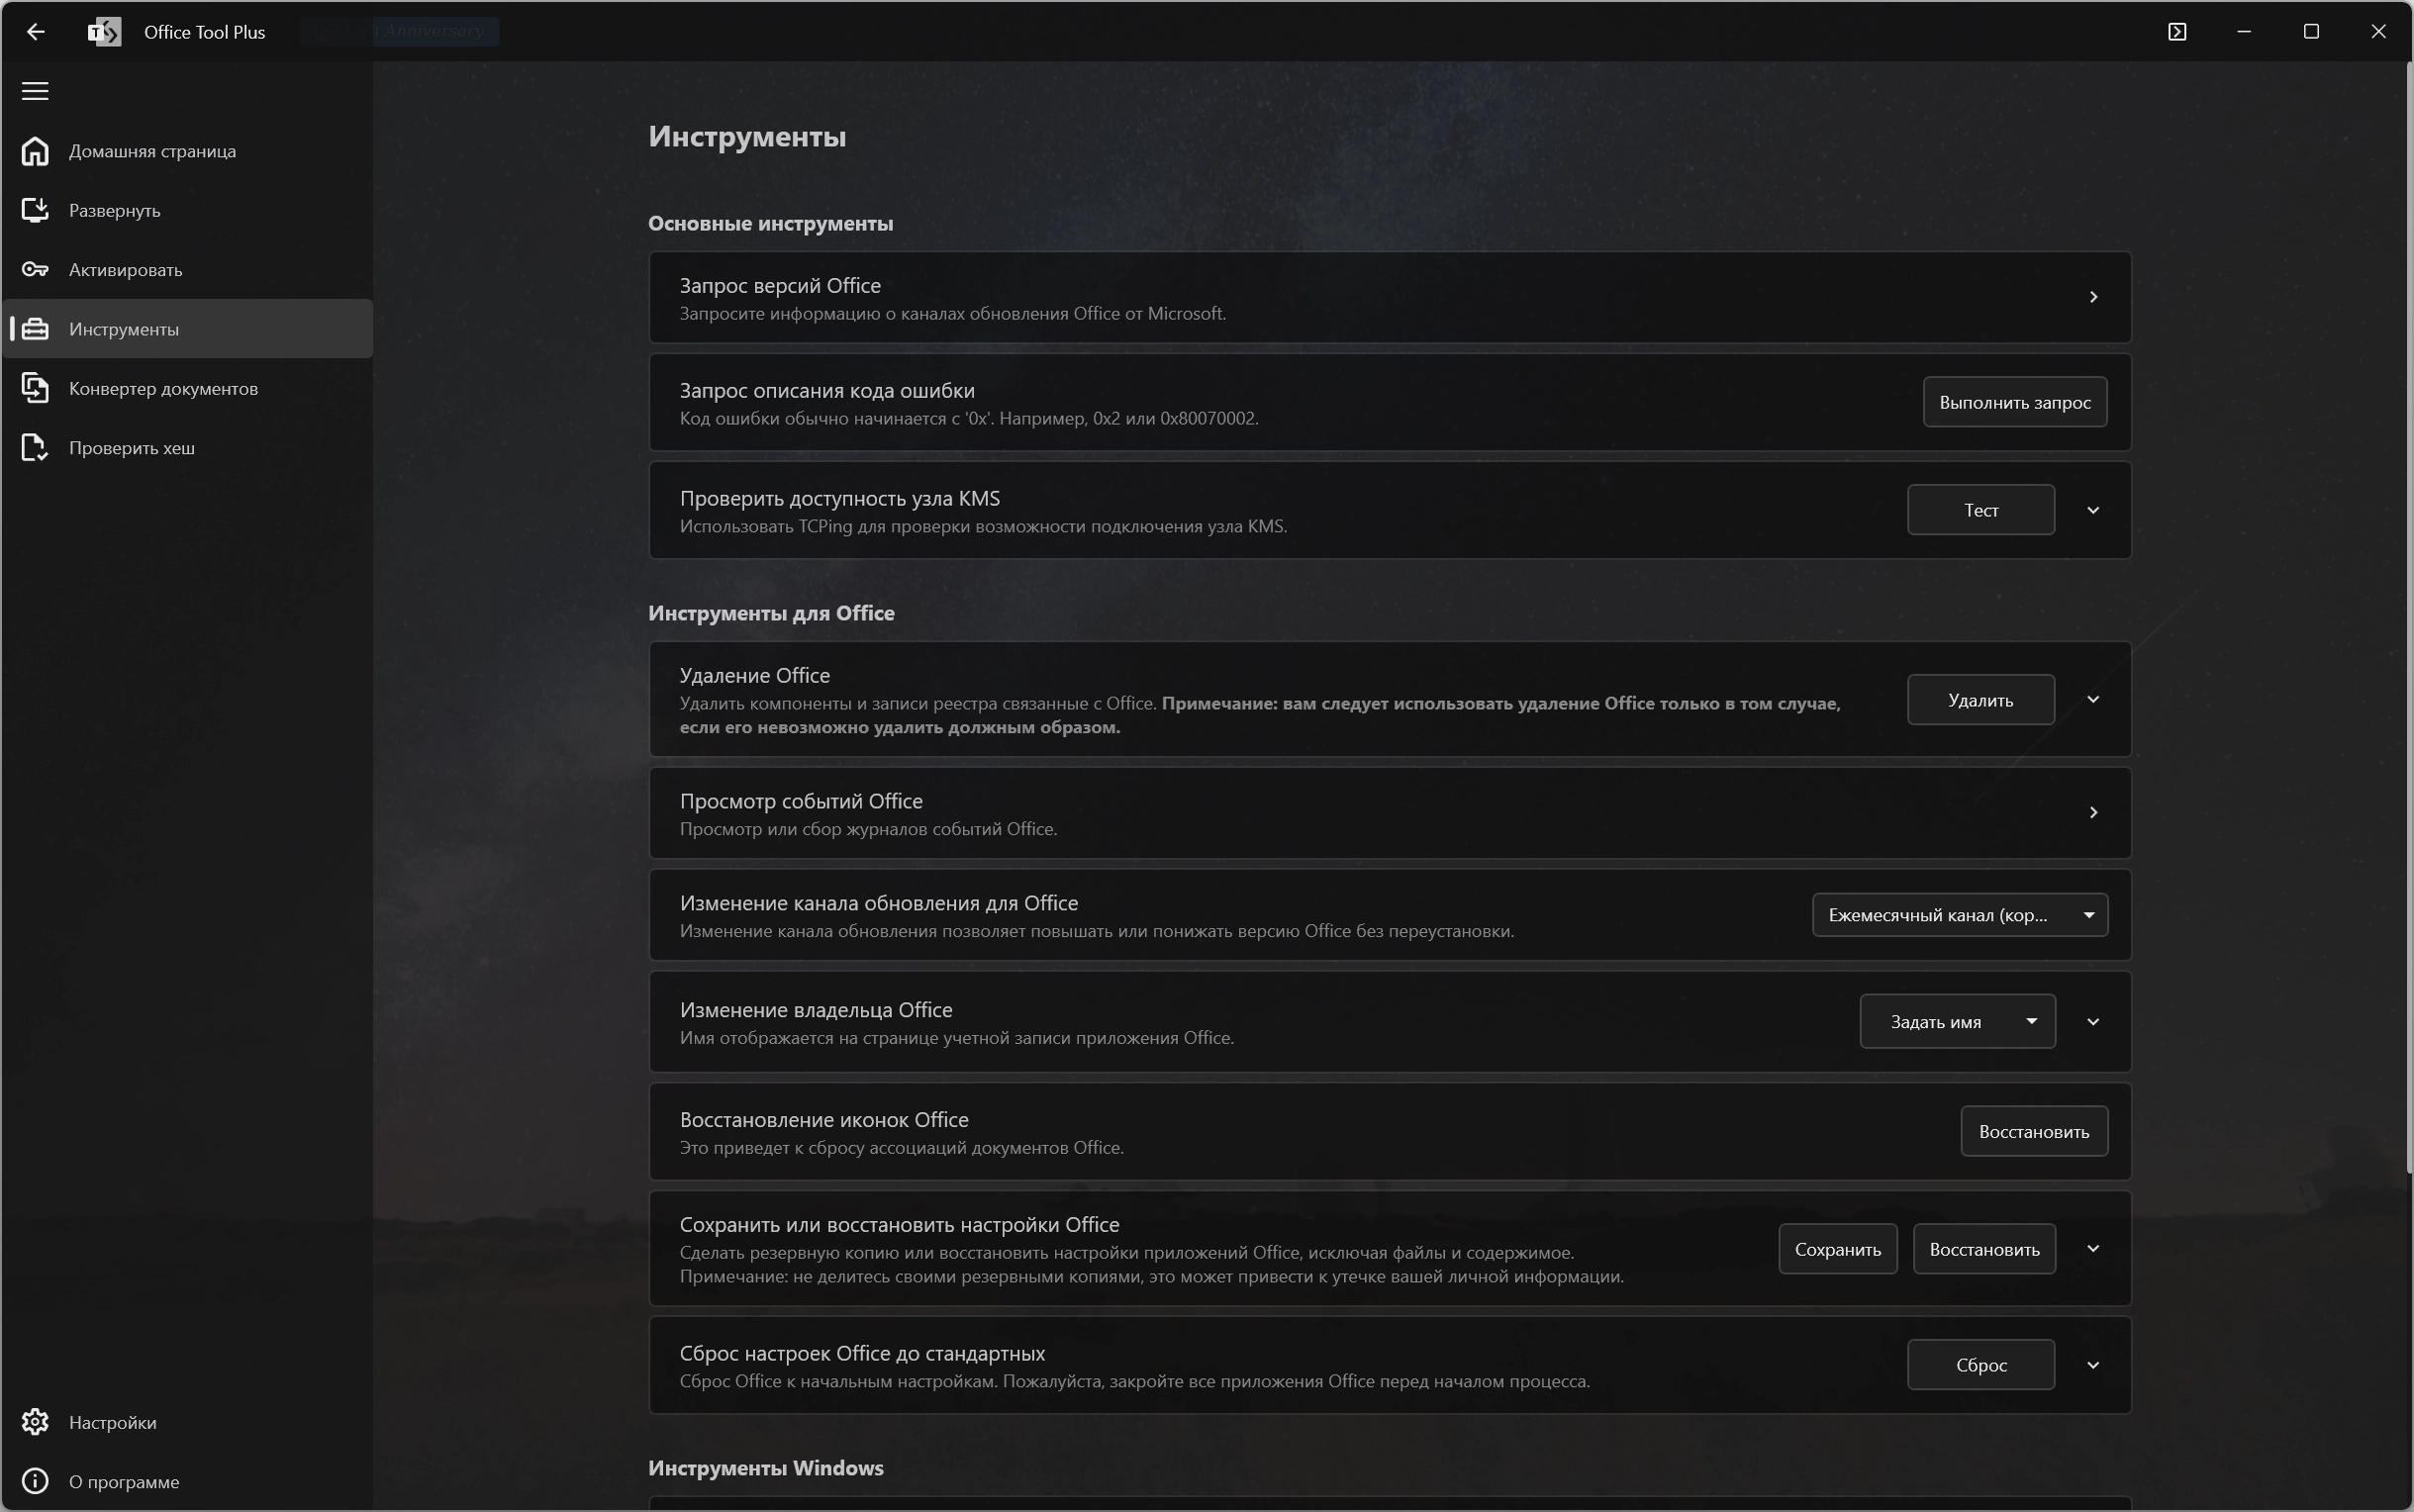Image resolution: width=2414 pixels, height=1512 pixels.
Task: Open Просмотр событий Office chevron
Action: coord(2093,812)
